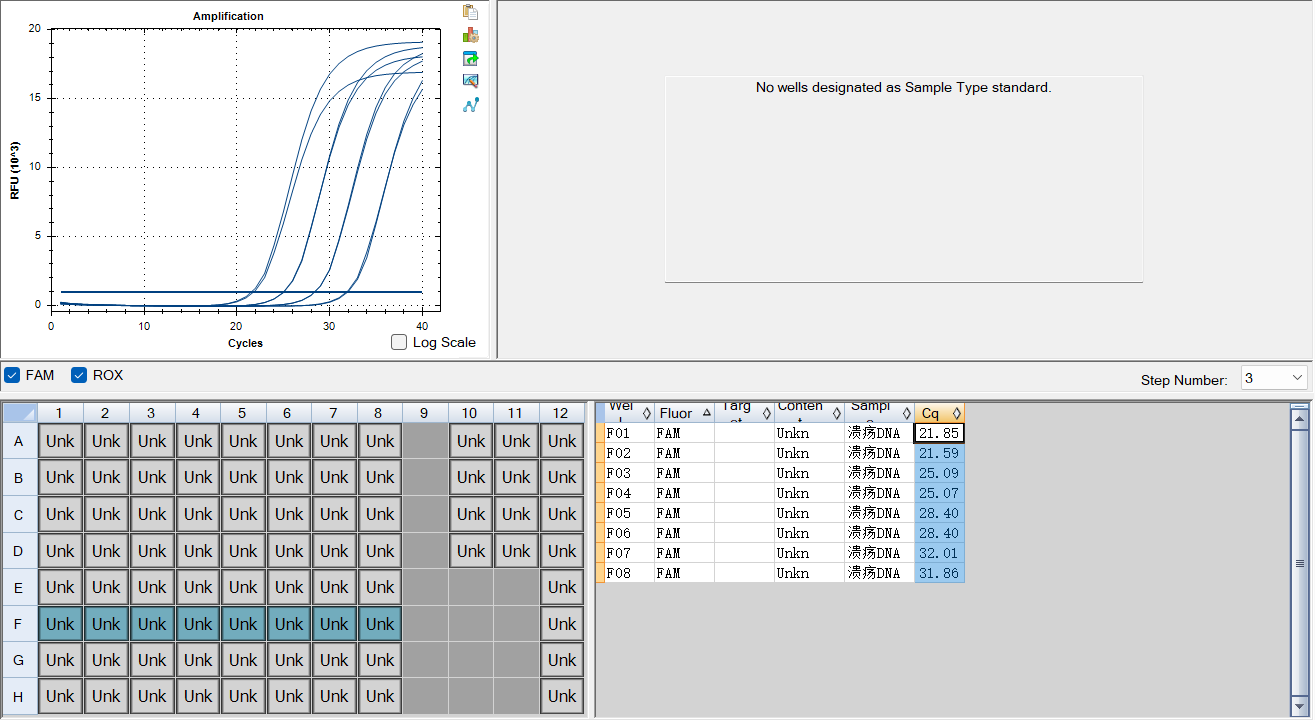Viewport: 1315px width, 720px height.
Task: Sort by Sample column diamond
Action: (x=907, y=413)
